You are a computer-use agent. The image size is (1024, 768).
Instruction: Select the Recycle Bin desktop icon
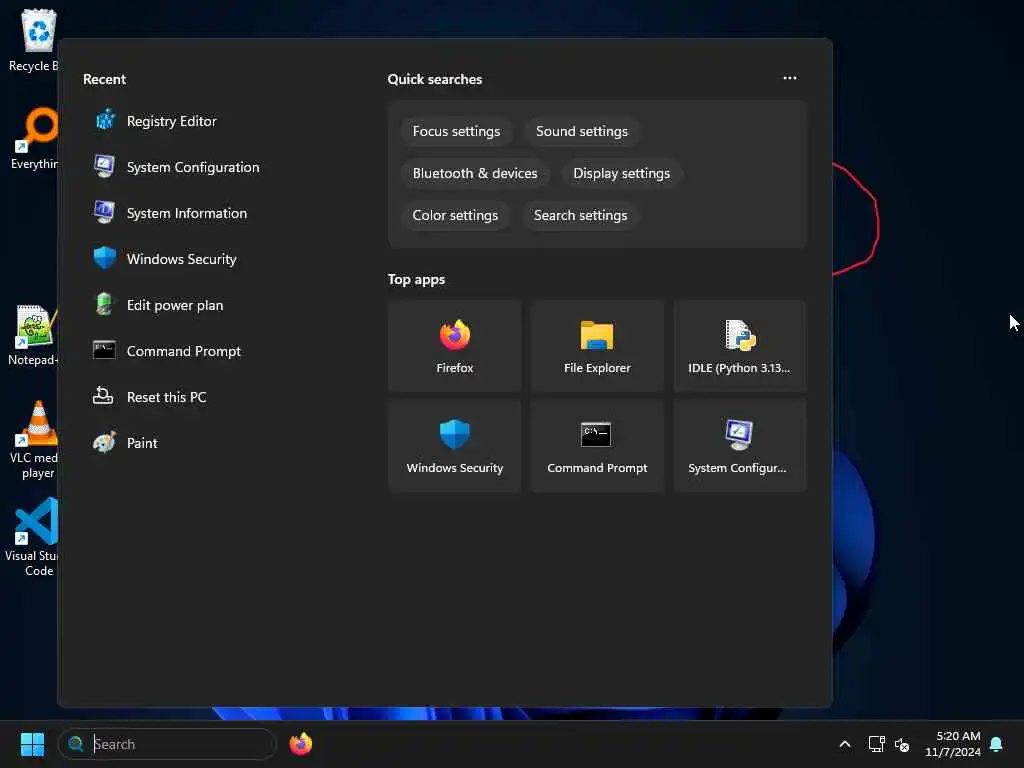click(34, 40)
